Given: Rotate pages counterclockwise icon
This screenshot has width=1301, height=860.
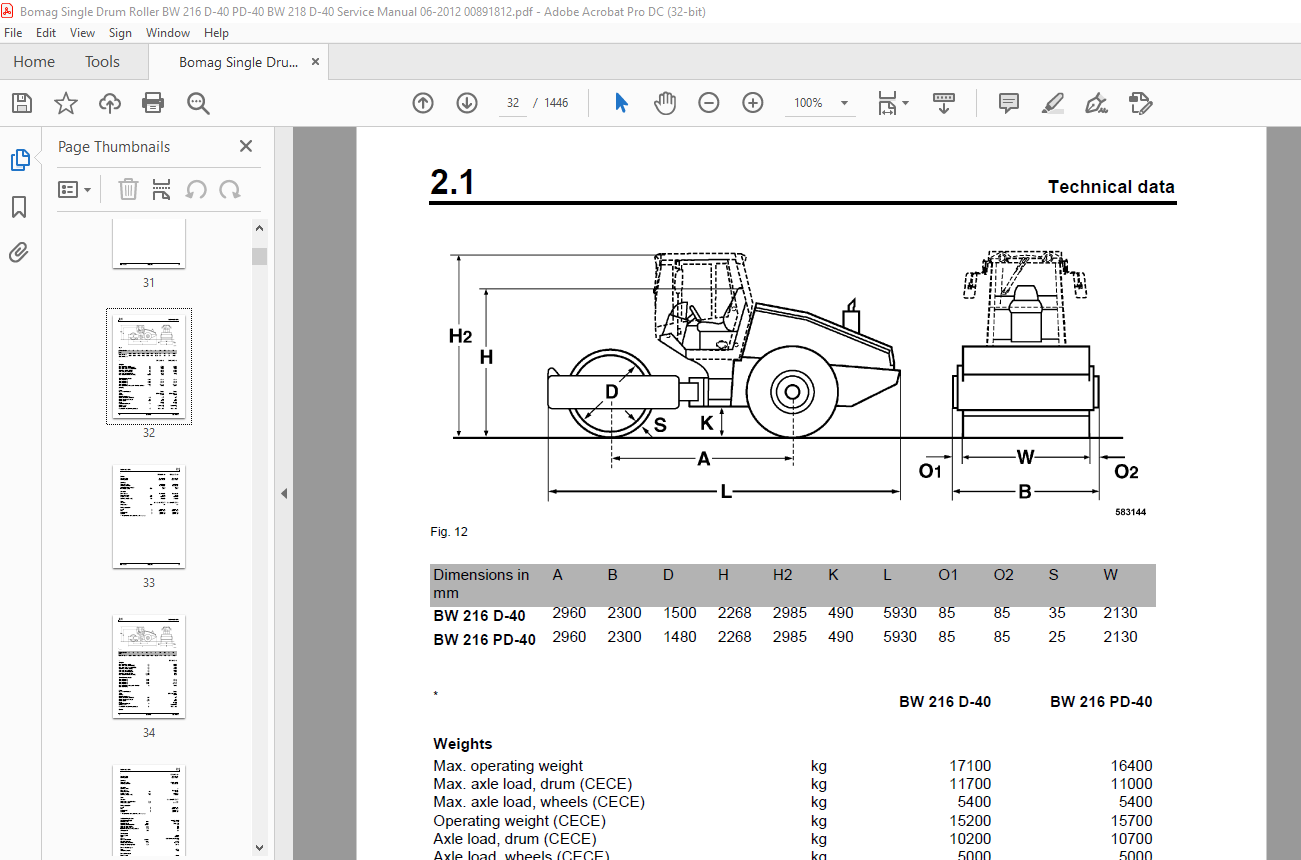Looking at the screenshot, I should 196,189.
